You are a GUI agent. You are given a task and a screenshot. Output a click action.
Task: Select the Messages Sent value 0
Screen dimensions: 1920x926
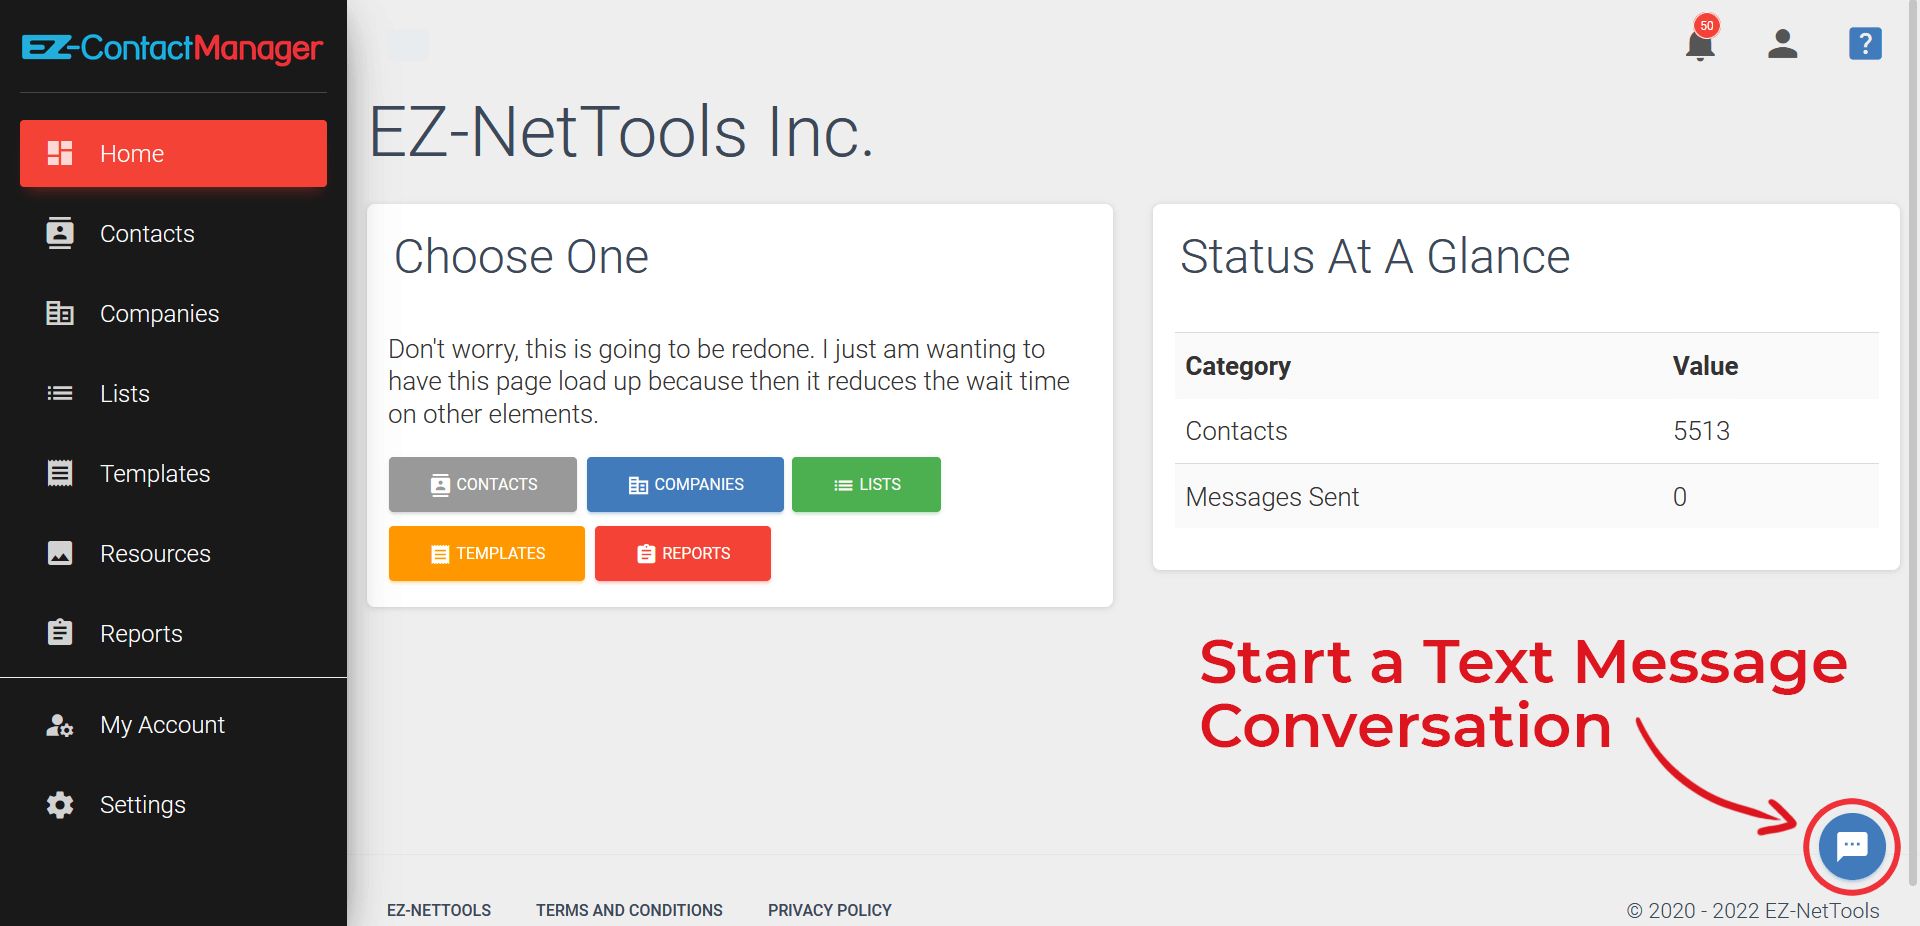(x=1680, y=497)
